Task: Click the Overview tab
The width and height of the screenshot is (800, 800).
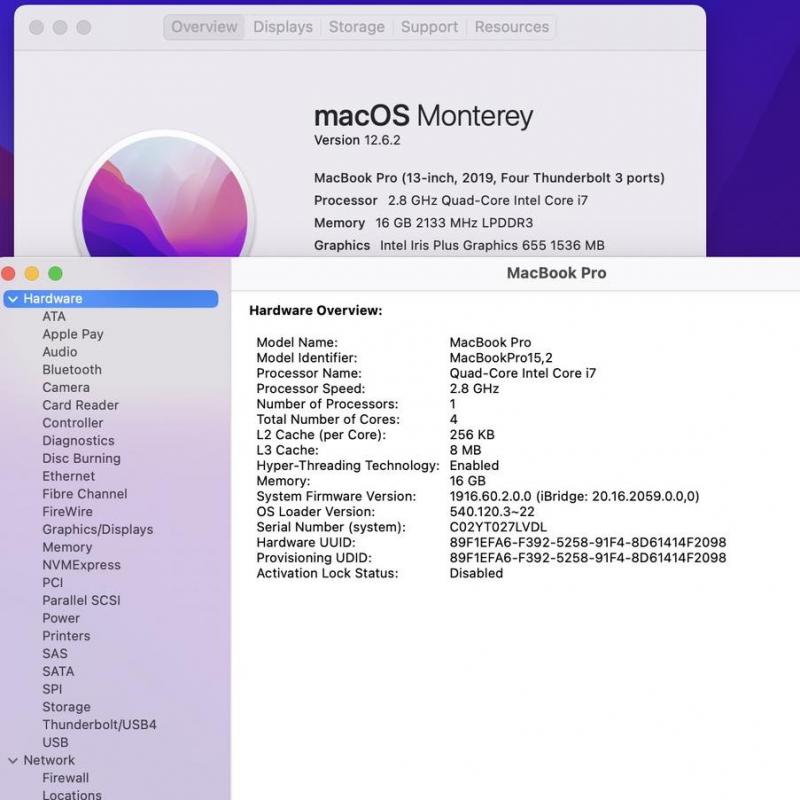Action: (204, 27)
